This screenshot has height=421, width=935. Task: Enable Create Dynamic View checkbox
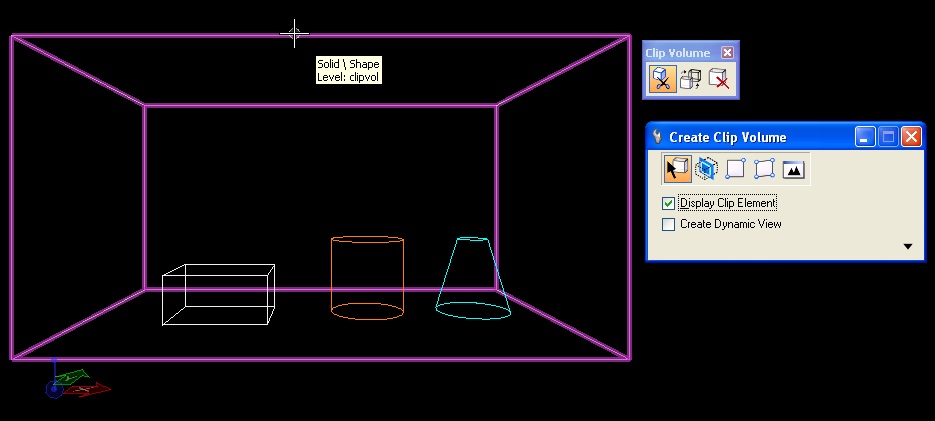668,224
